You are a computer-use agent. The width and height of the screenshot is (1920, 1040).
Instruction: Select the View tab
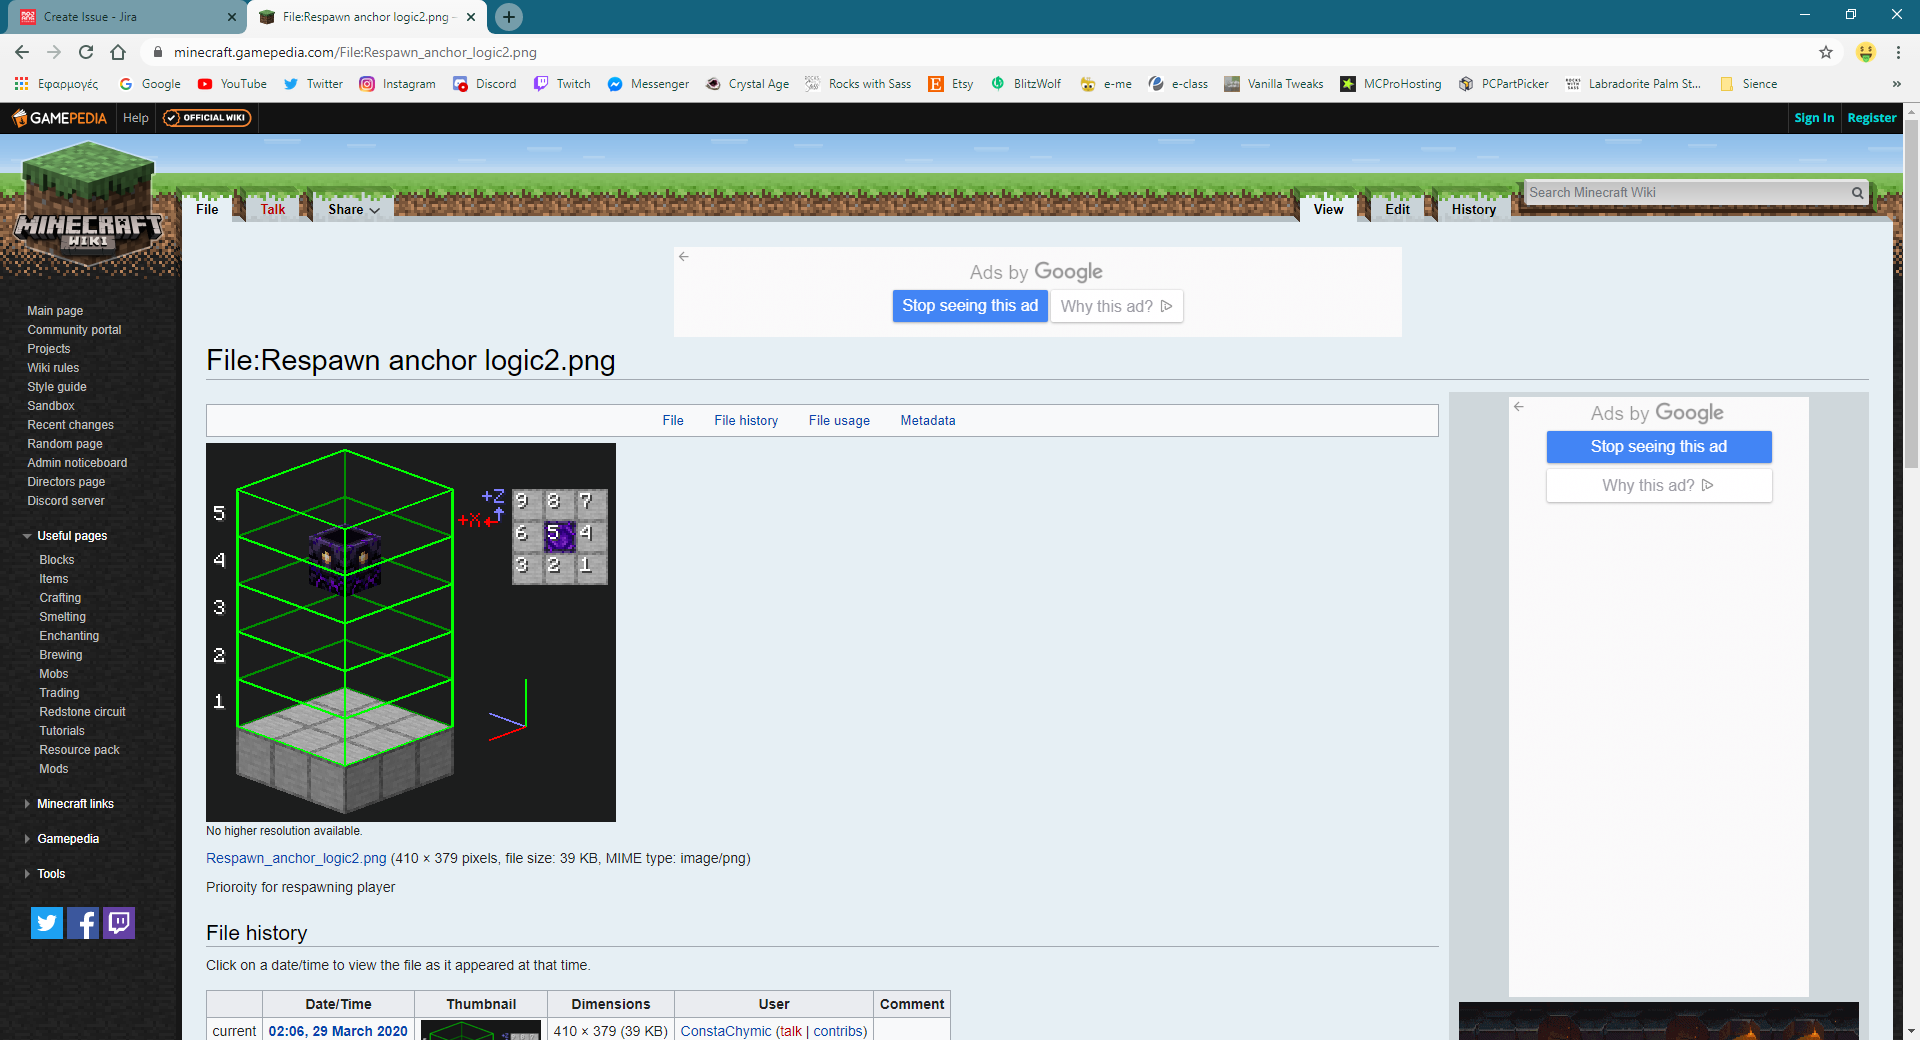tap(1329, 209)
